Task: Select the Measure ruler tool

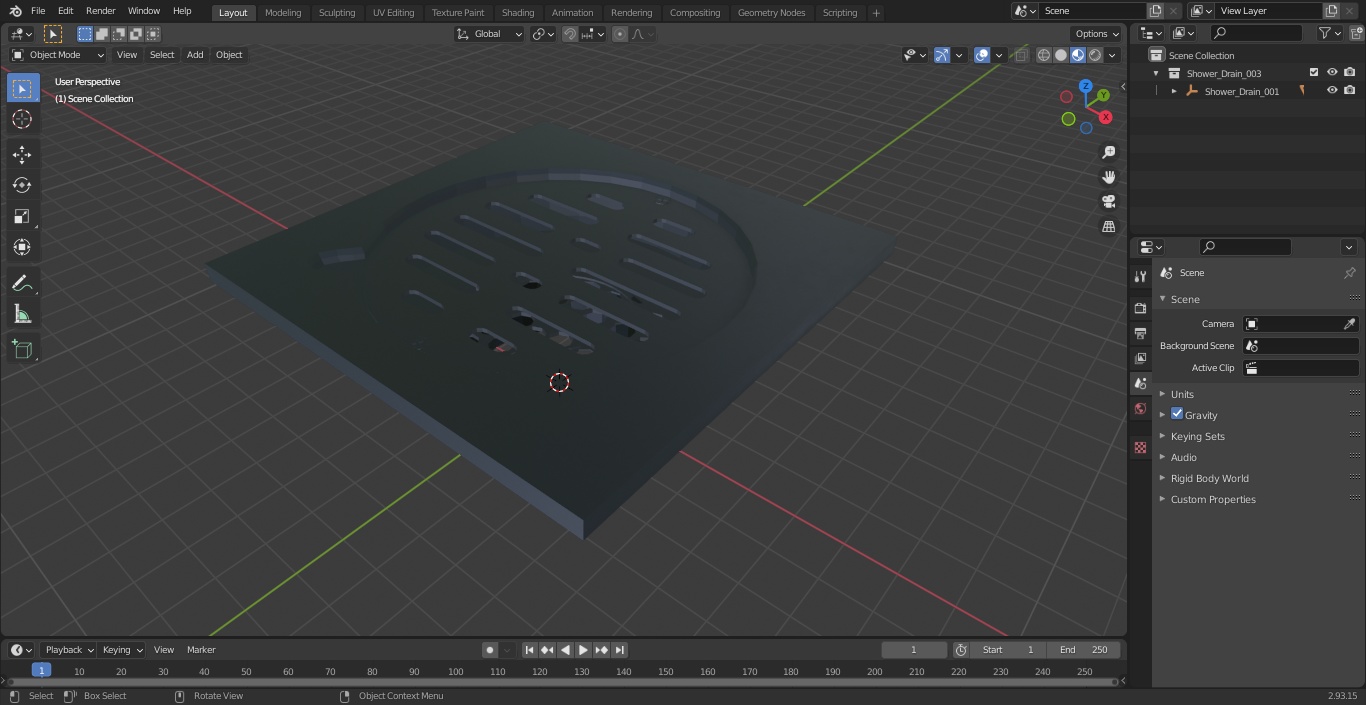Action: pos(22,314)
